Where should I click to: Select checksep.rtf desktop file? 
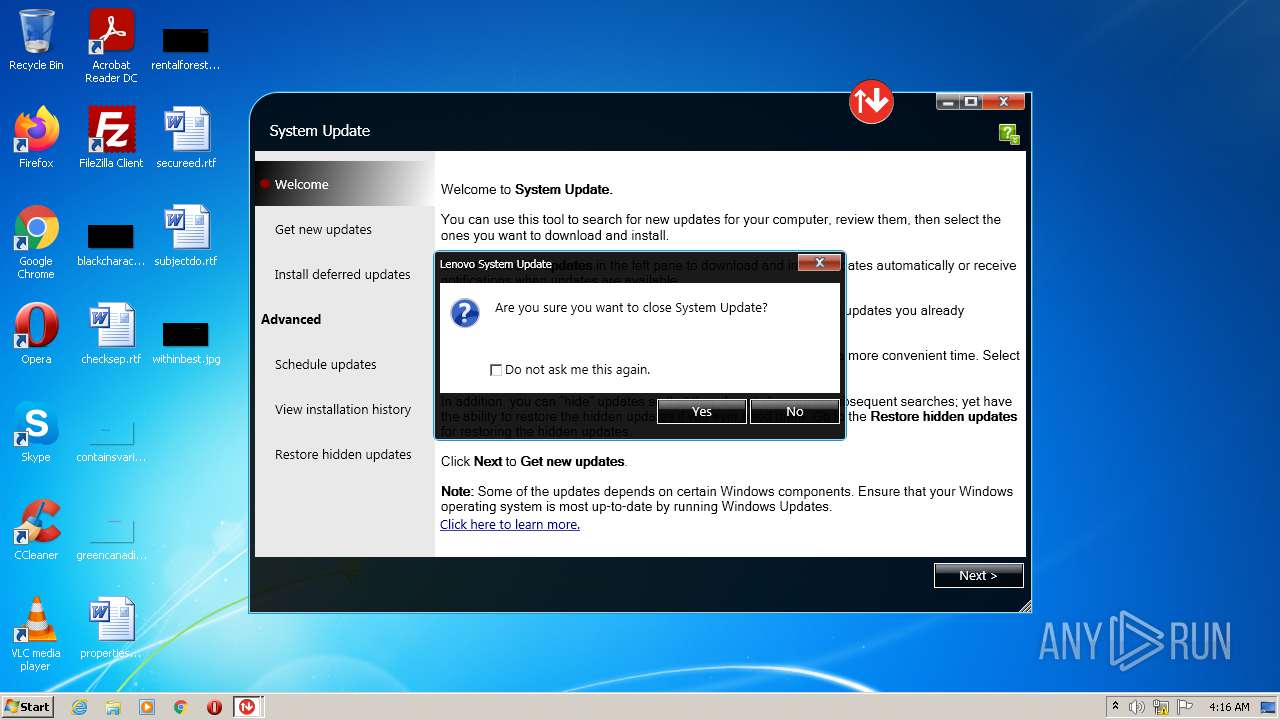tap(111, 334)
